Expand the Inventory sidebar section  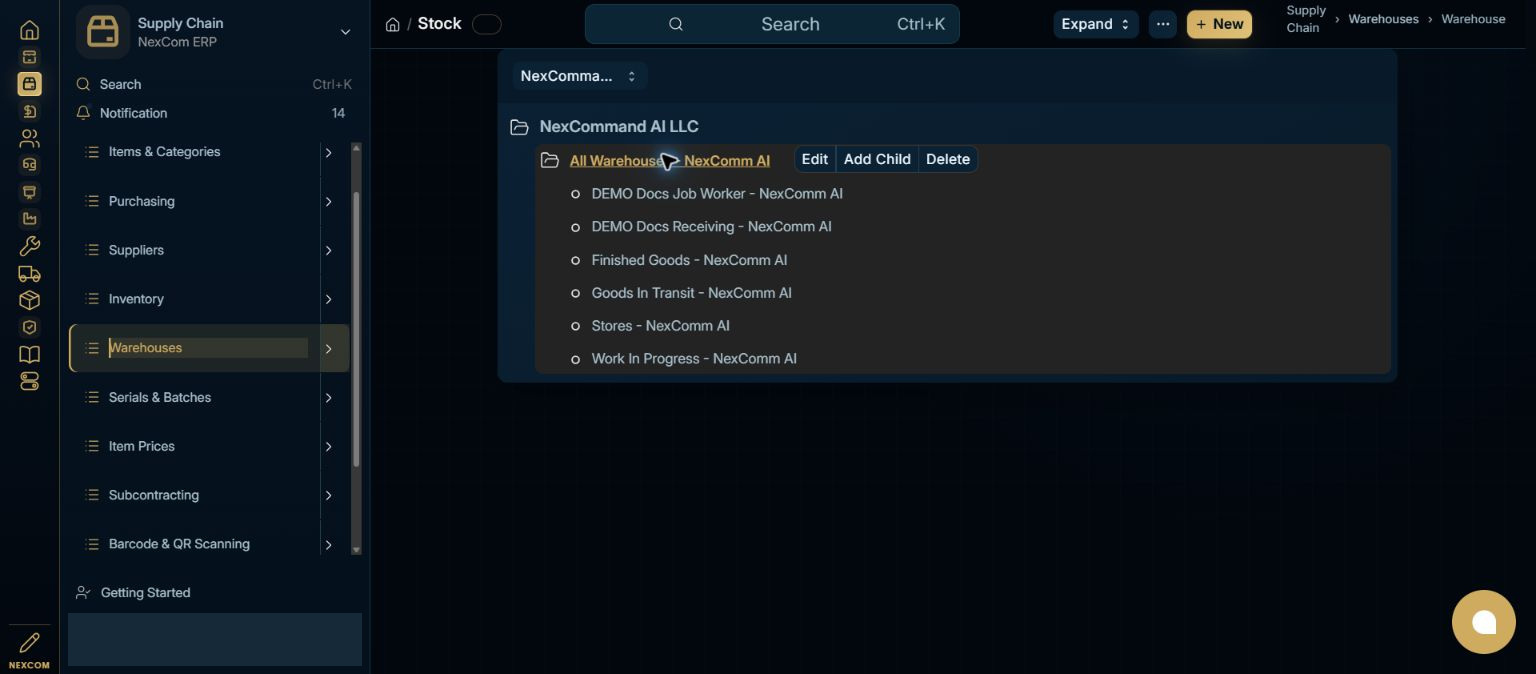(328, 299)
